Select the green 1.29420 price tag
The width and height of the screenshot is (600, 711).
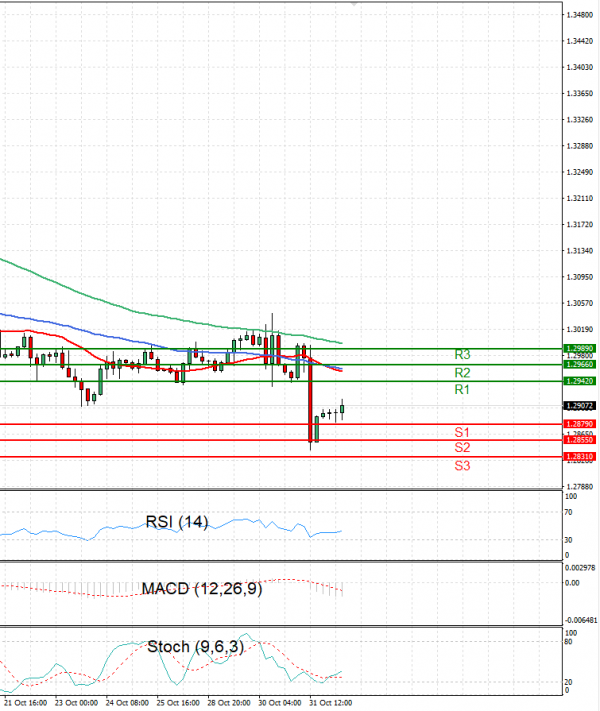point(580,381)
